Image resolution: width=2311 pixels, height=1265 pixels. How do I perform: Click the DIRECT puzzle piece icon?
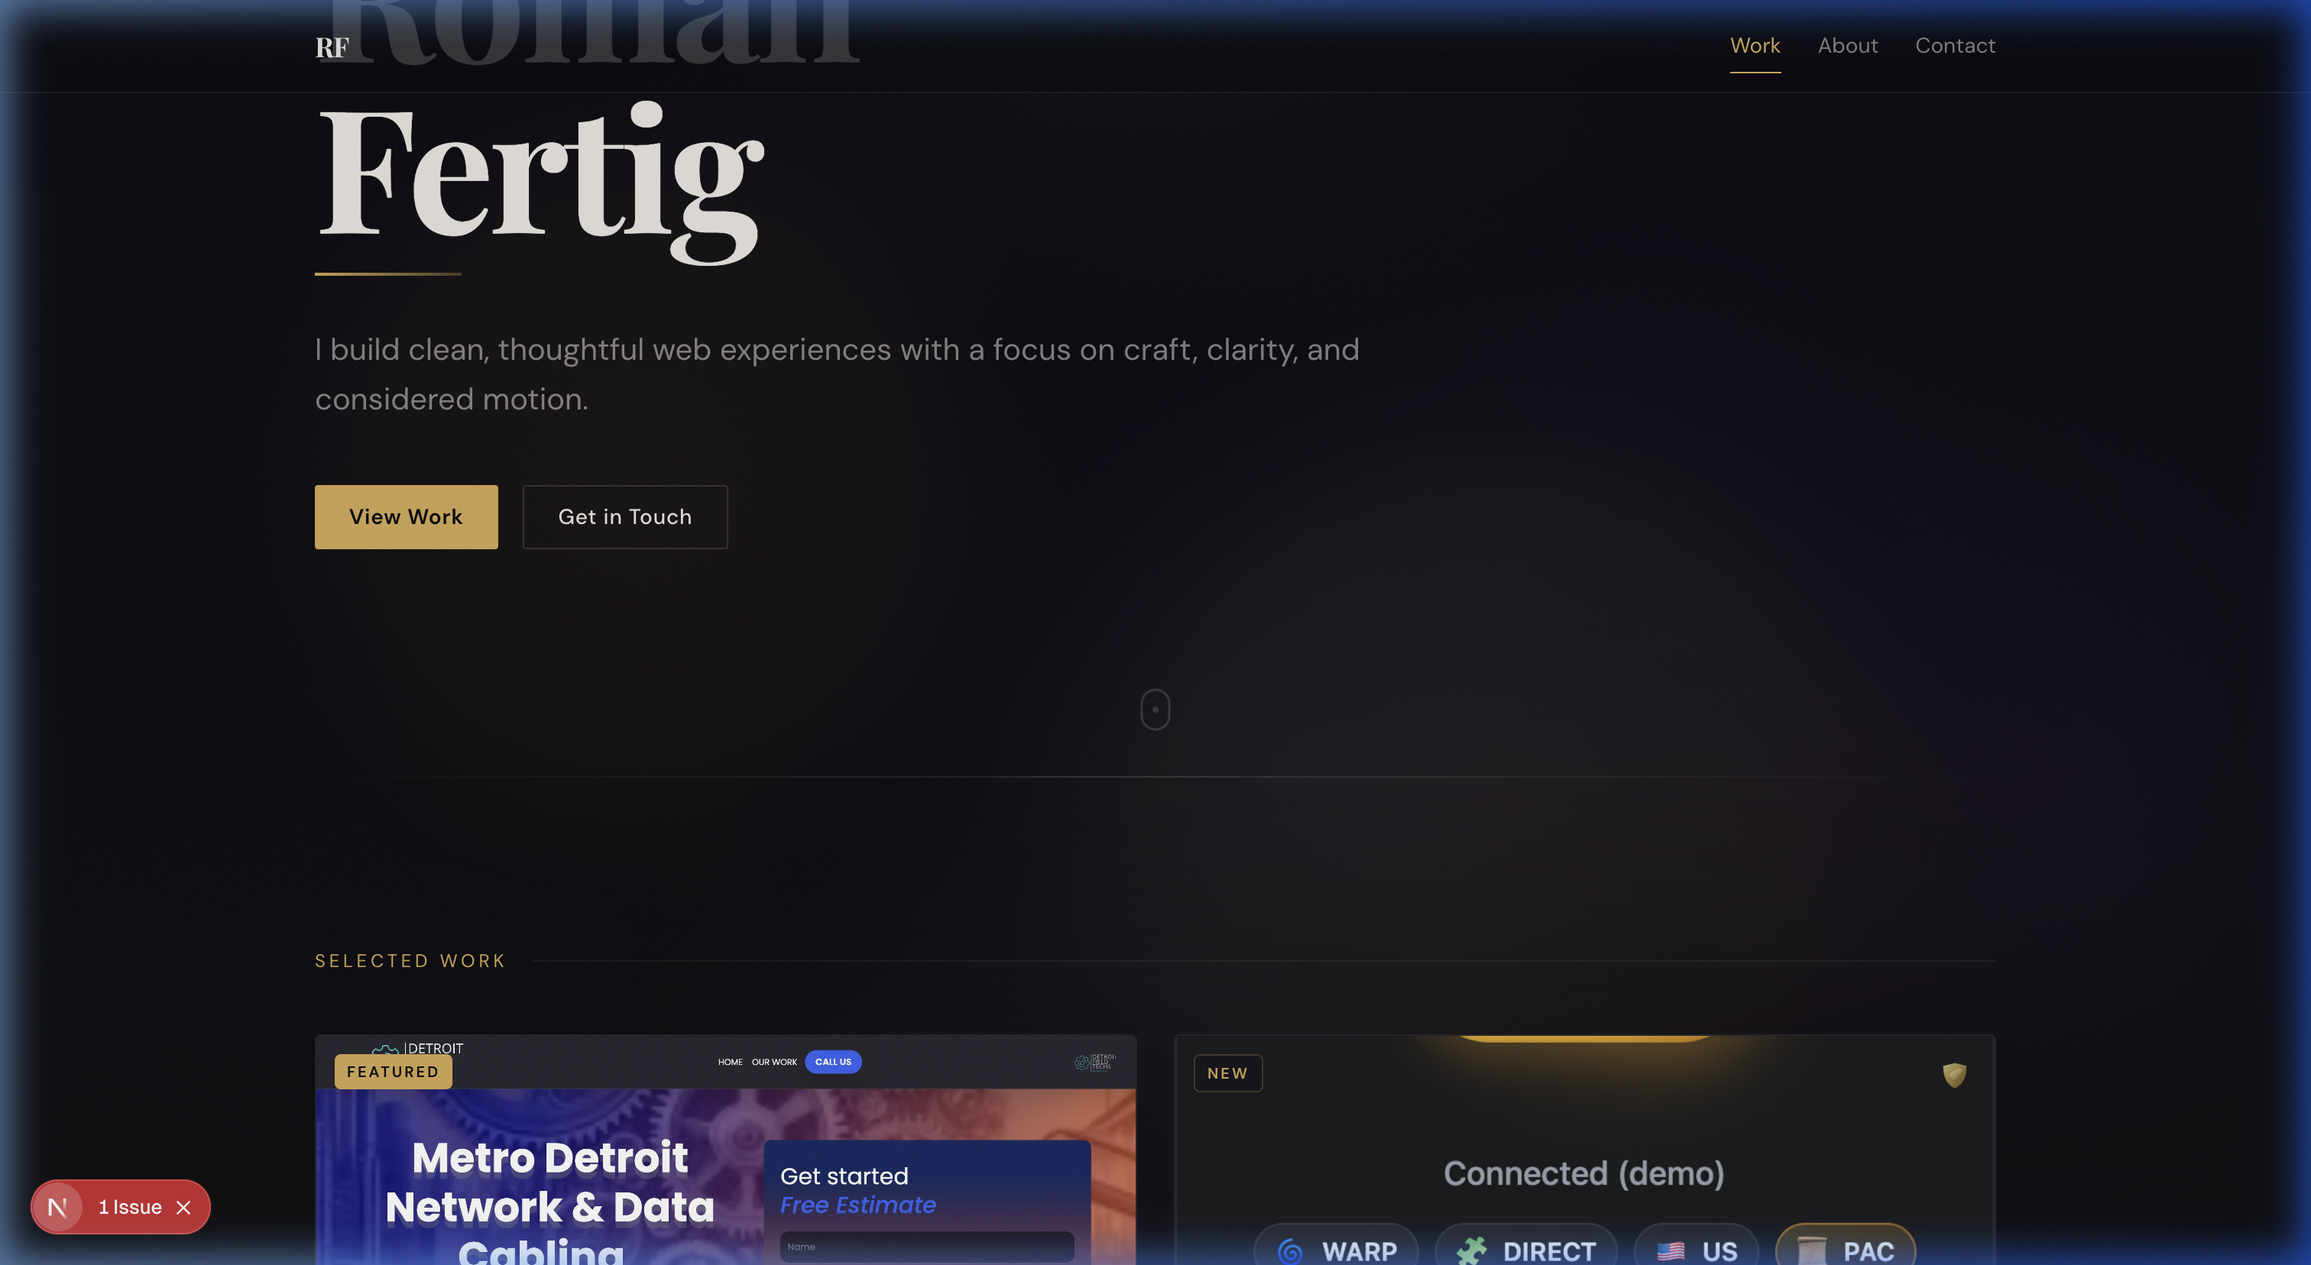1471,1251
